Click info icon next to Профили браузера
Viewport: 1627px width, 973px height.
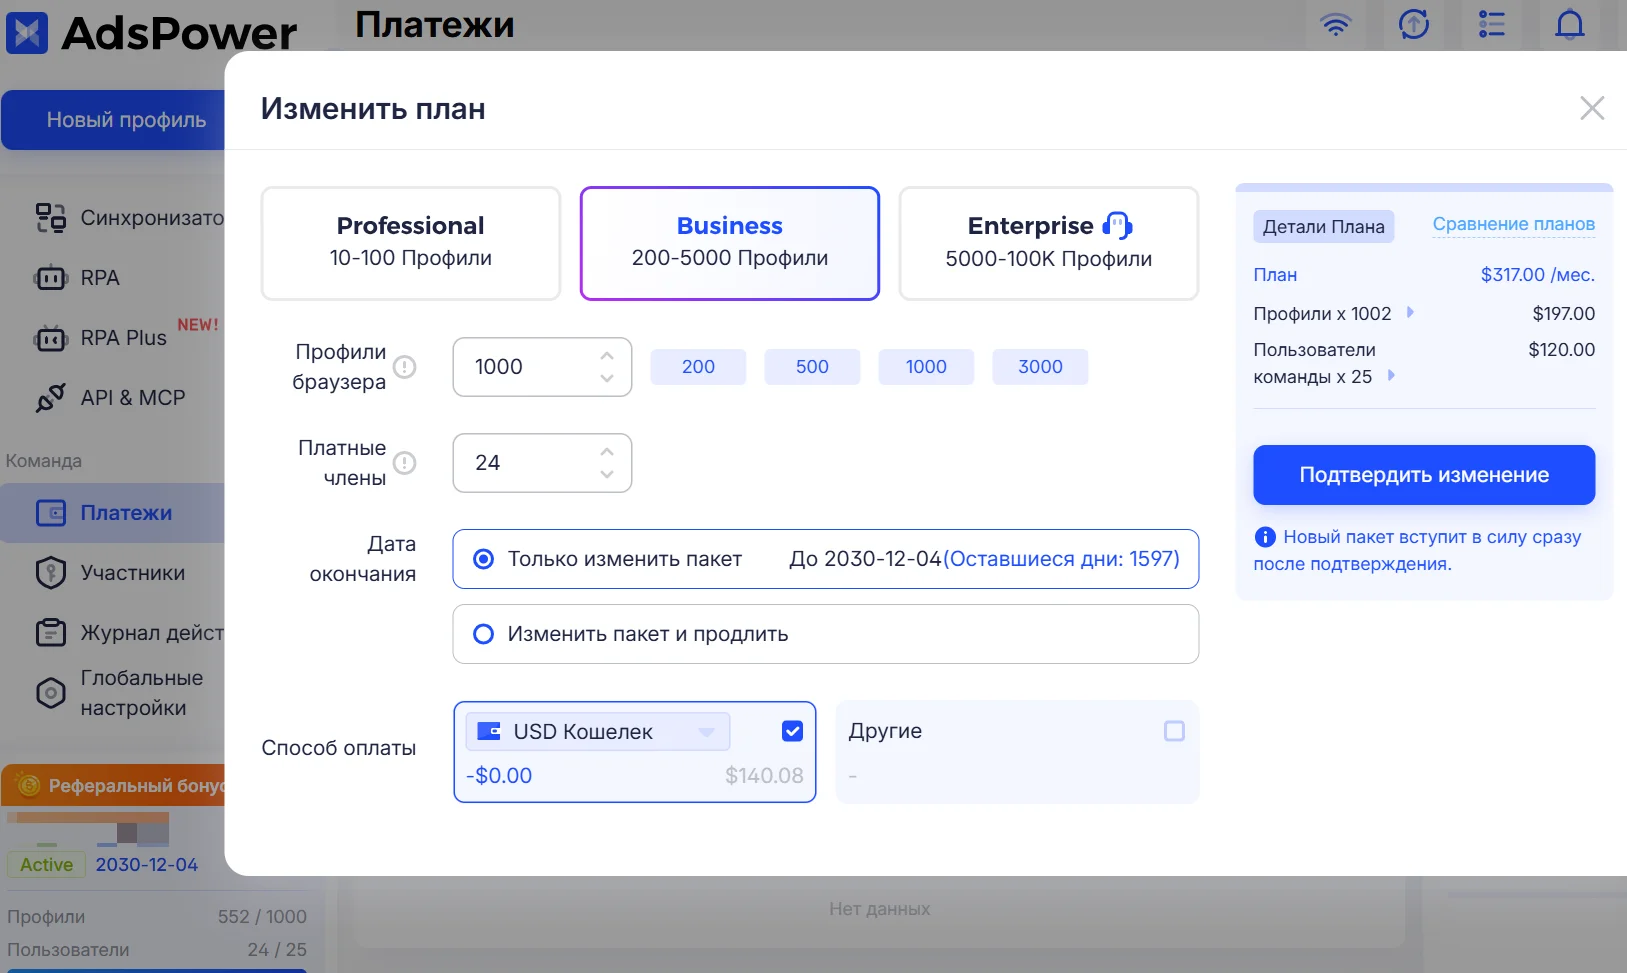click(x=404, y=367)
